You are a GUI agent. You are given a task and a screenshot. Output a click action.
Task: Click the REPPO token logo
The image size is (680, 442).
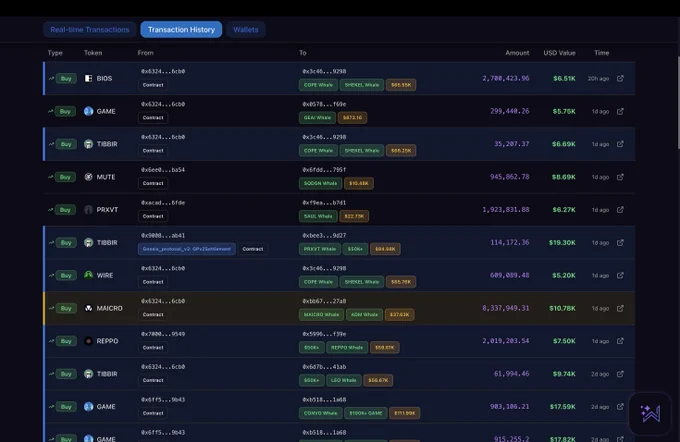point(88,341)
